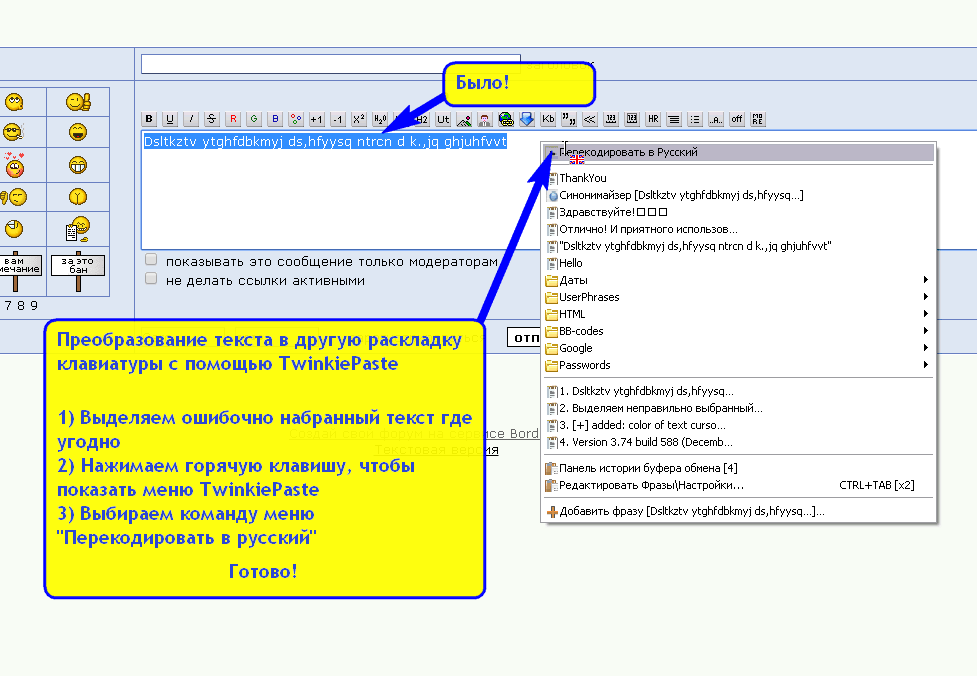Insert subscript with H₂O button

pos(380,119)
